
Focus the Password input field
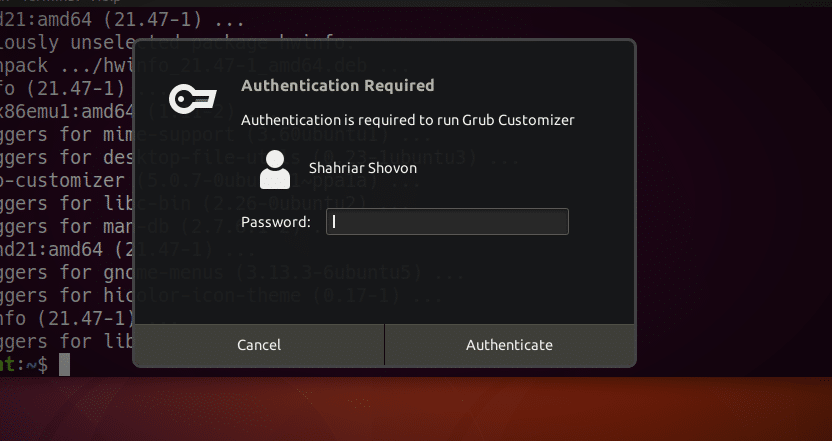pos(447,222)
